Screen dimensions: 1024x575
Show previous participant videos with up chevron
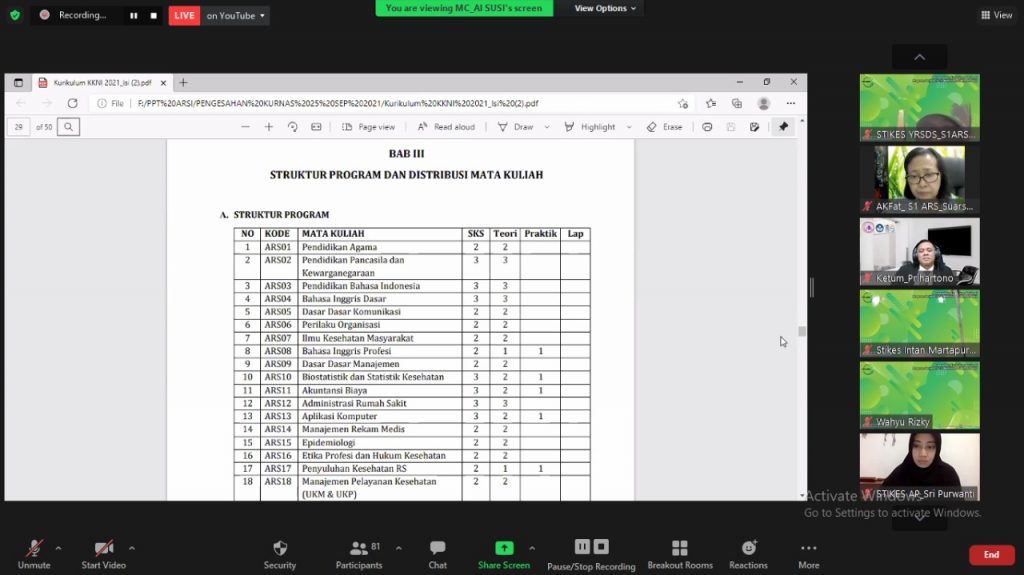click(919, 57)
